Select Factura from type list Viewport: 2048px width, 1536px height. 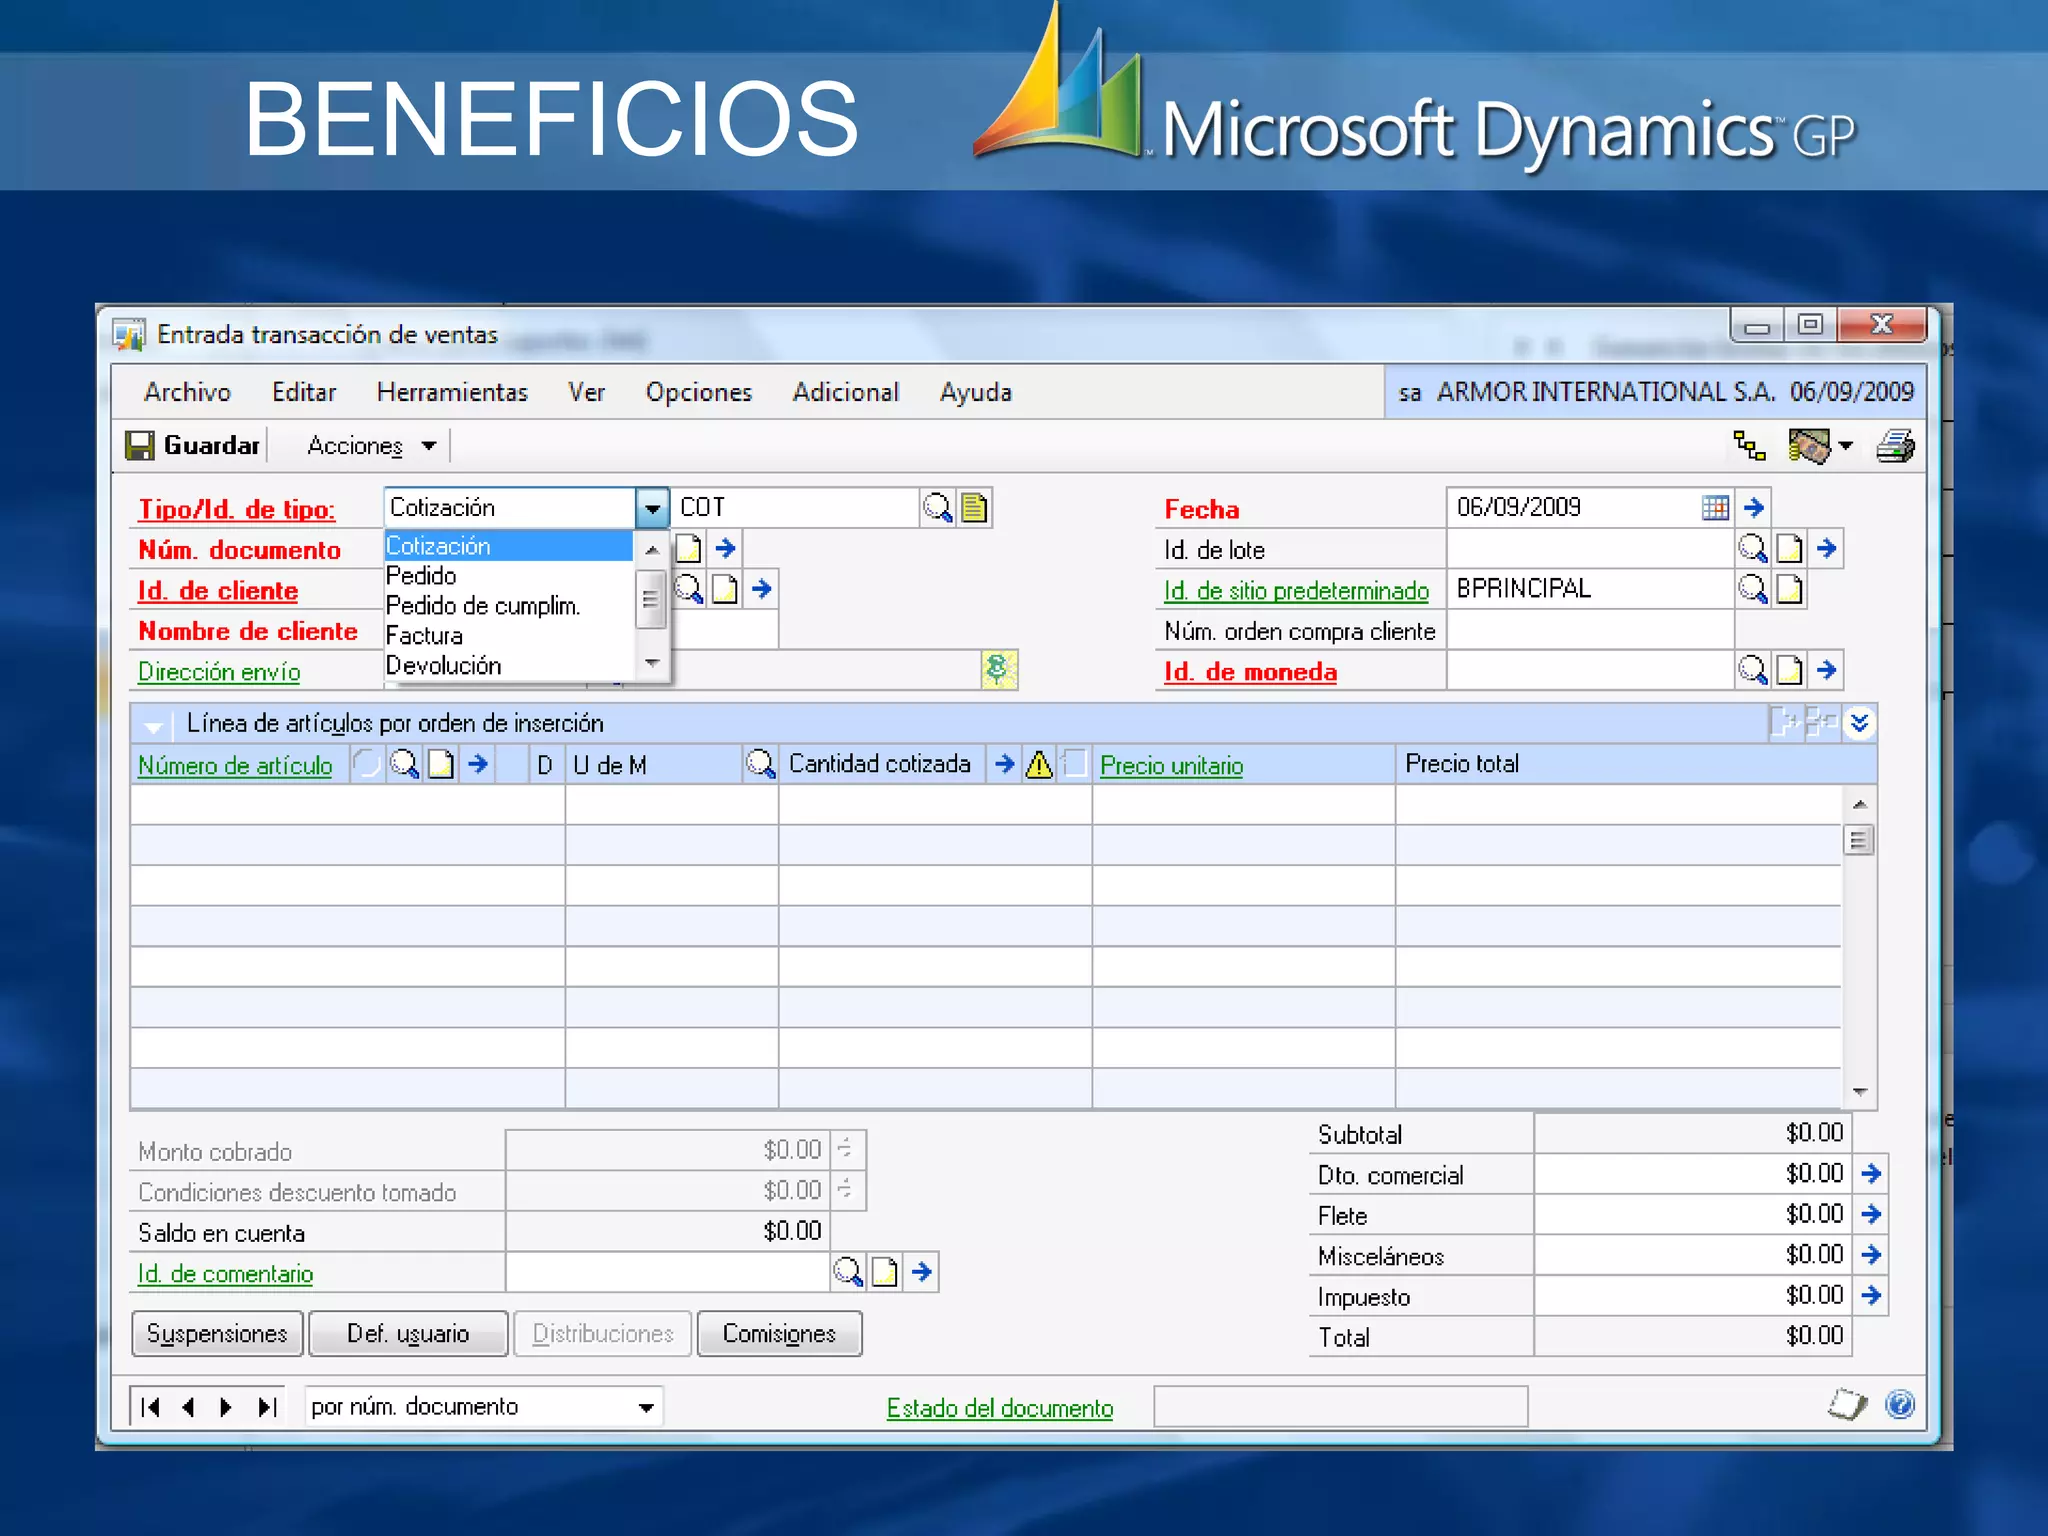coord(424,636)
